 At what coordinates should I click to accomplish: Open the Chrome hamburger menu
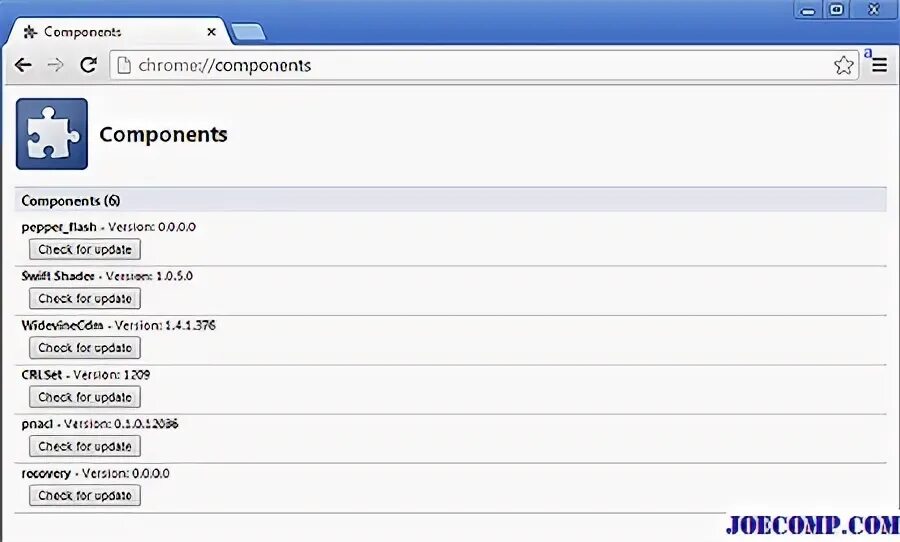[x=879, y=65]
